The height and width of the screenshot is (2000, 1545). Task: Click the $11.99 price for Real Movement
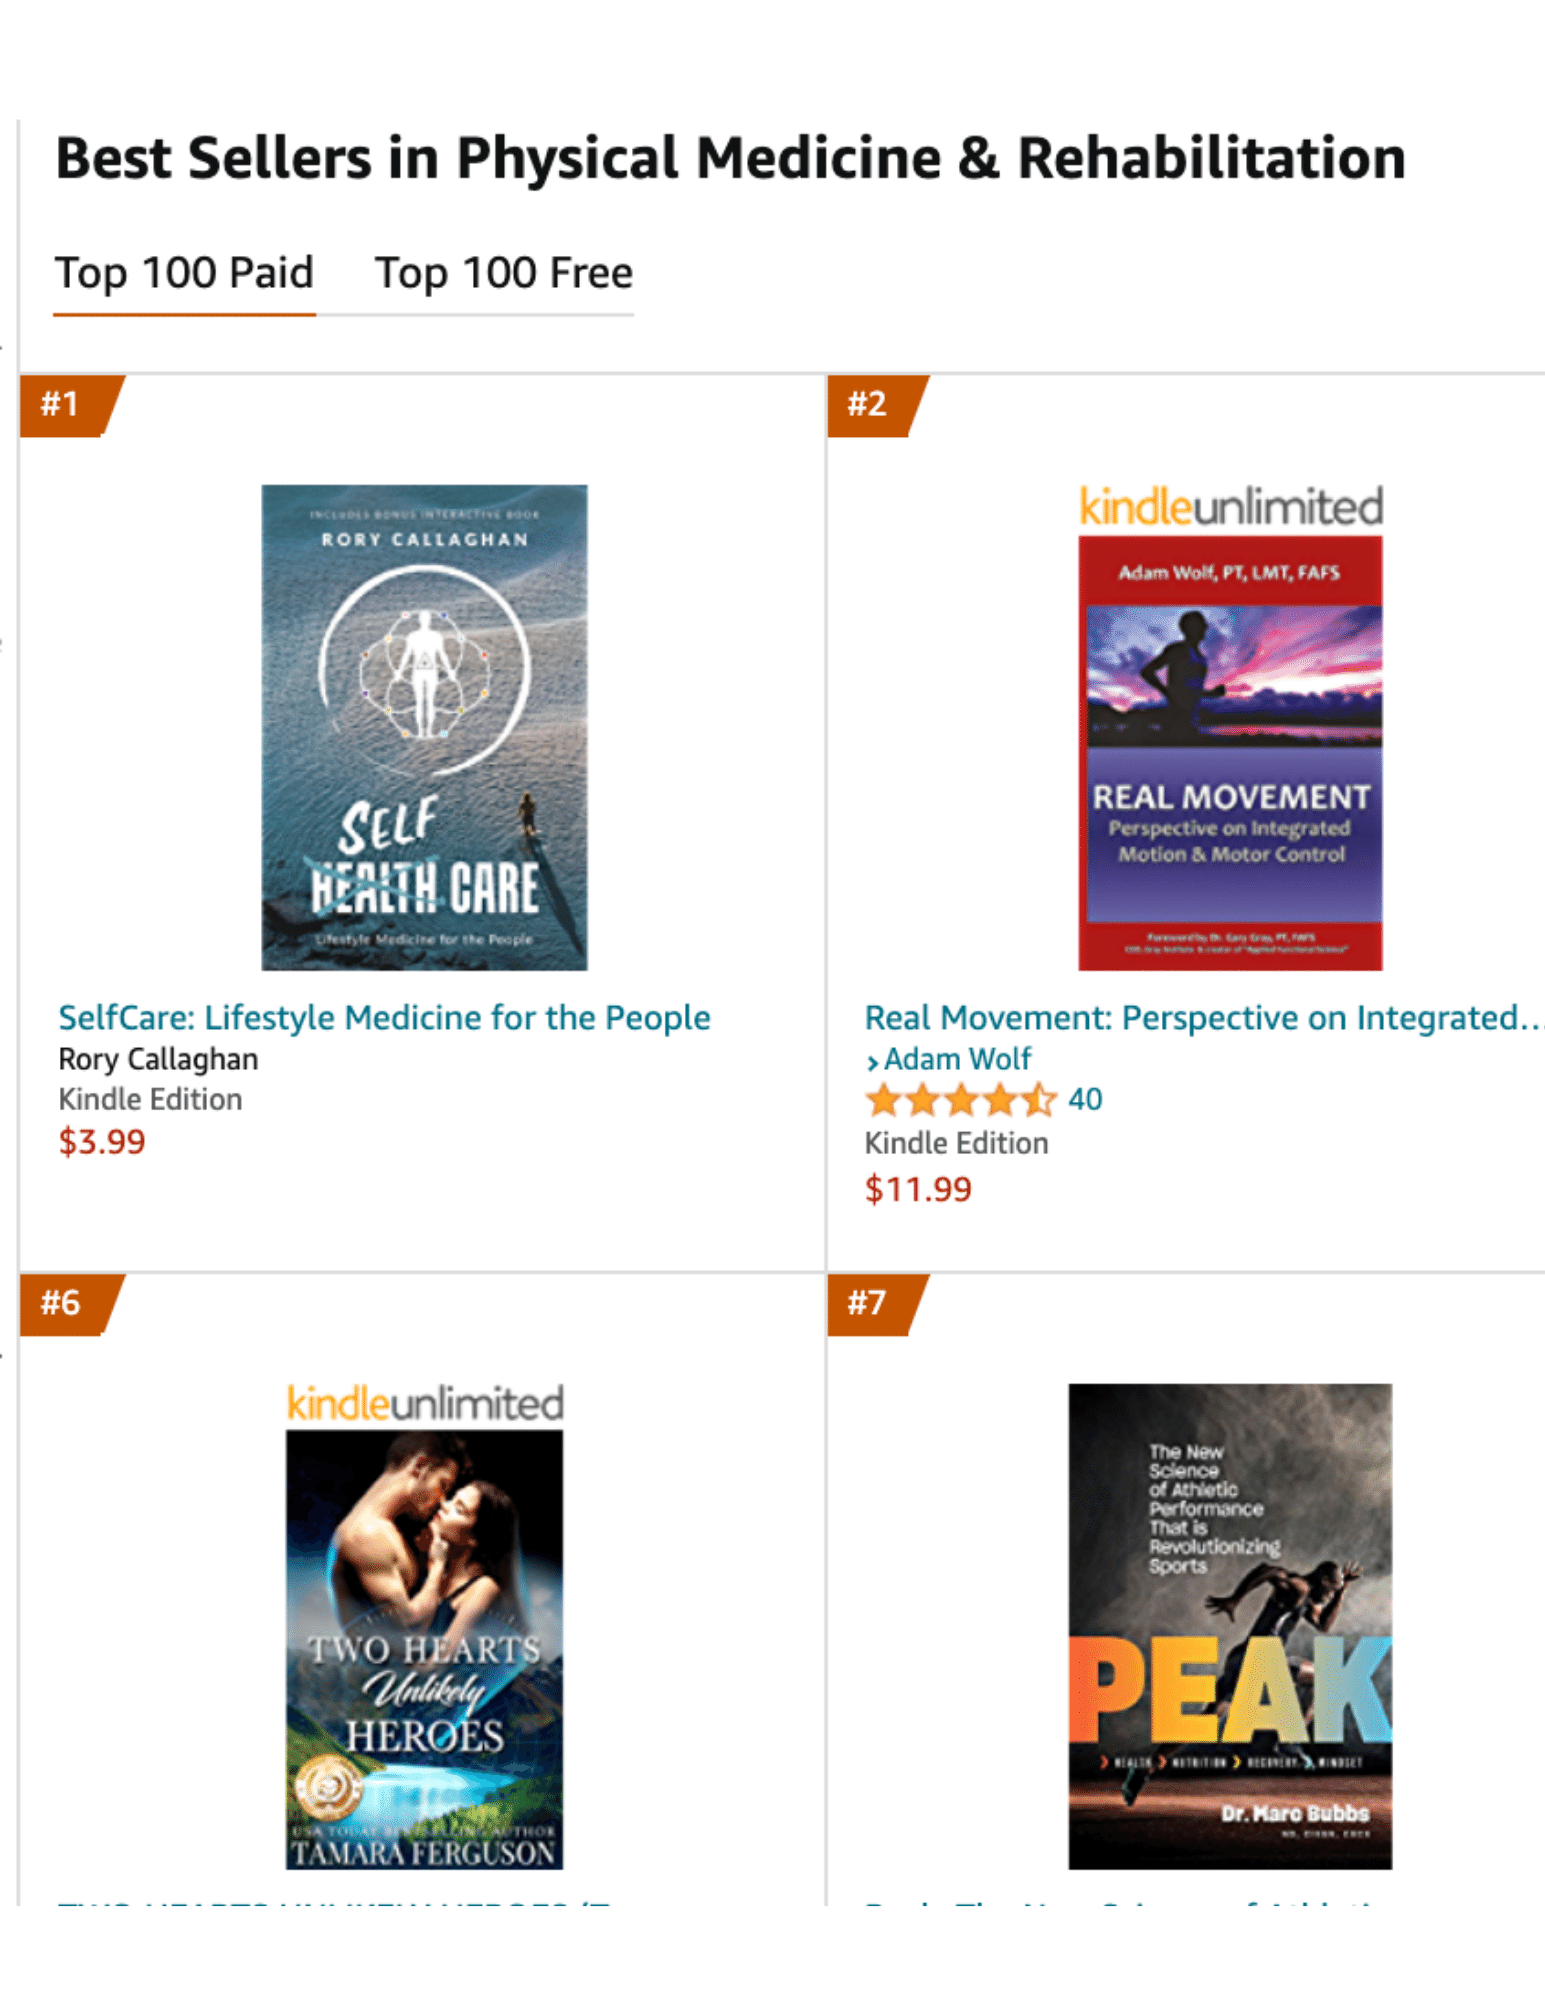pos(918,1190)
